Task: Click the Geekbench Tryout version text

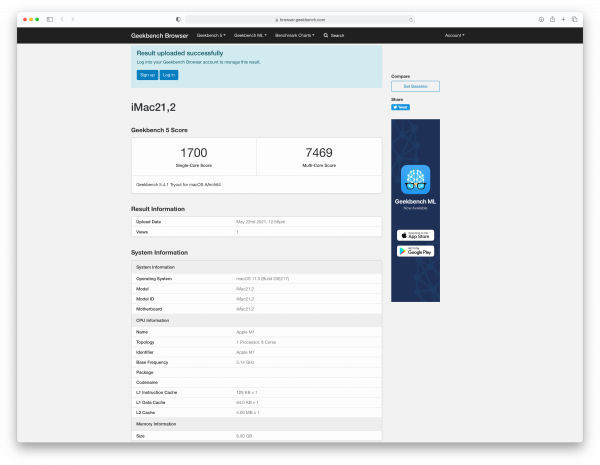Action: (x=179, y=184)
